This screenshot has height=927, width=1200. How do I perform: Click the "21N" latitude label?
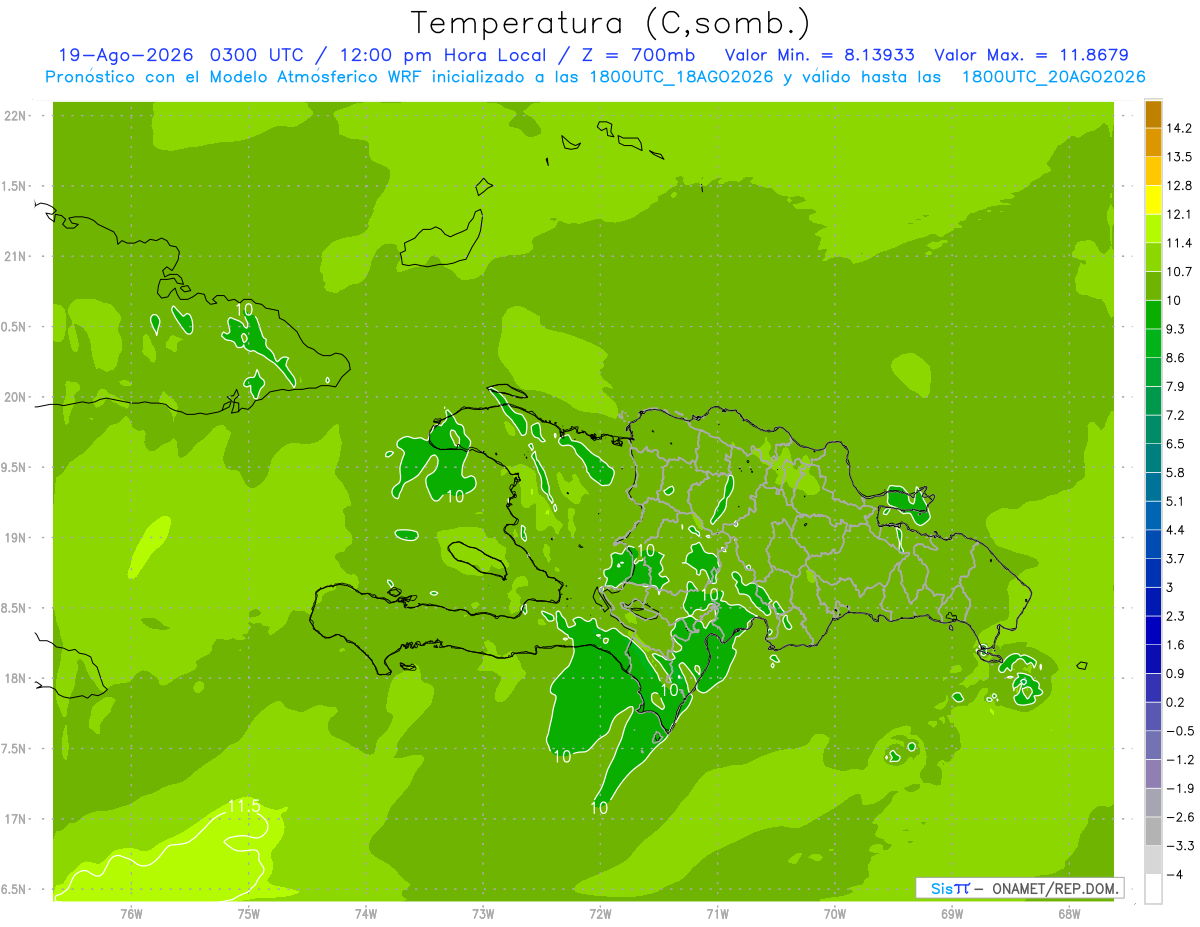14,257
